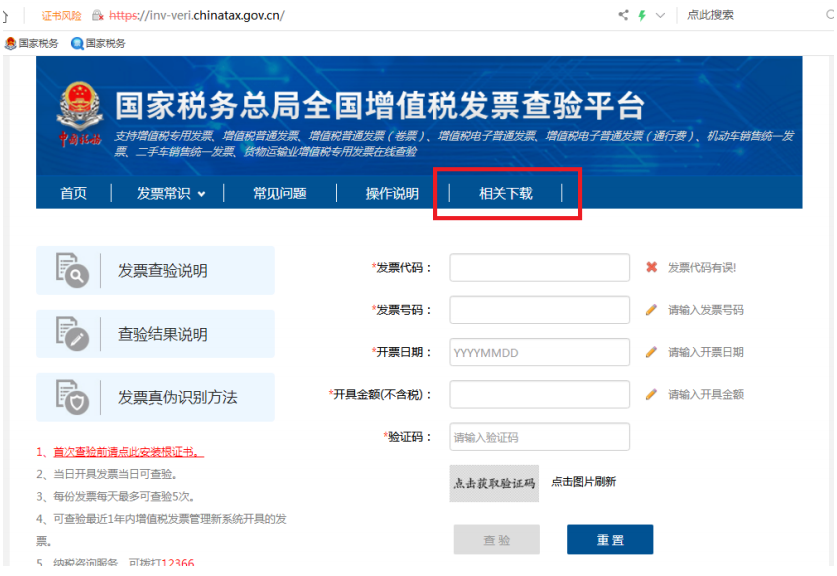The width and height of the screenshot is (837, 576).
Task: Click the URL inv-veri.chinatax.gov.cn in address bar
Action: point(197,15)
